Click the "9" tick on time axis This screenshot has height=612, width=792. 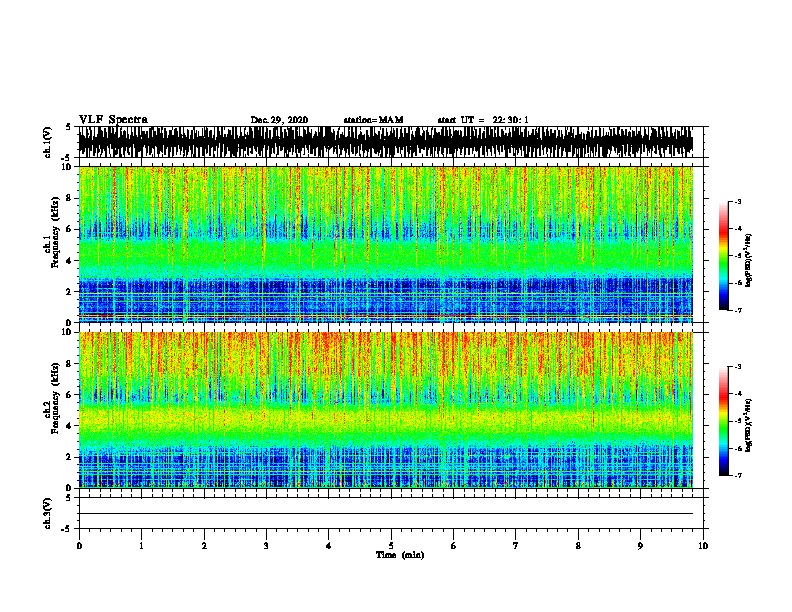[x=640, y=546]
